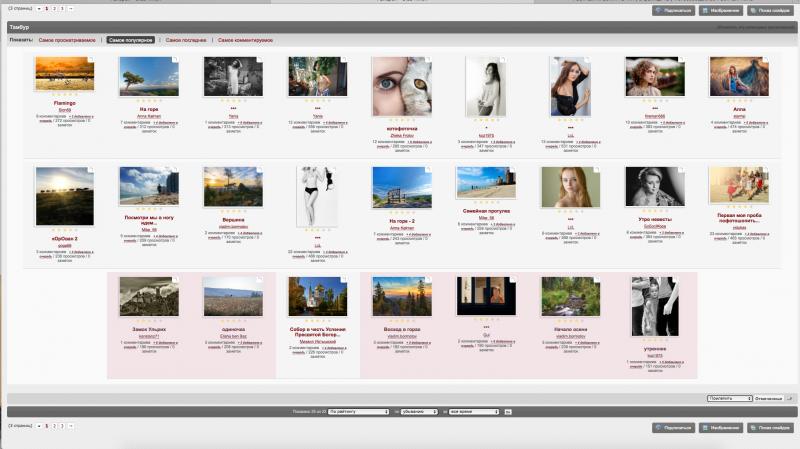Tick checkbox on cat and eye photo
Image resolution: width=800 pixels, height=449 pixels.
pyautogui.click(x=428, y=60)
